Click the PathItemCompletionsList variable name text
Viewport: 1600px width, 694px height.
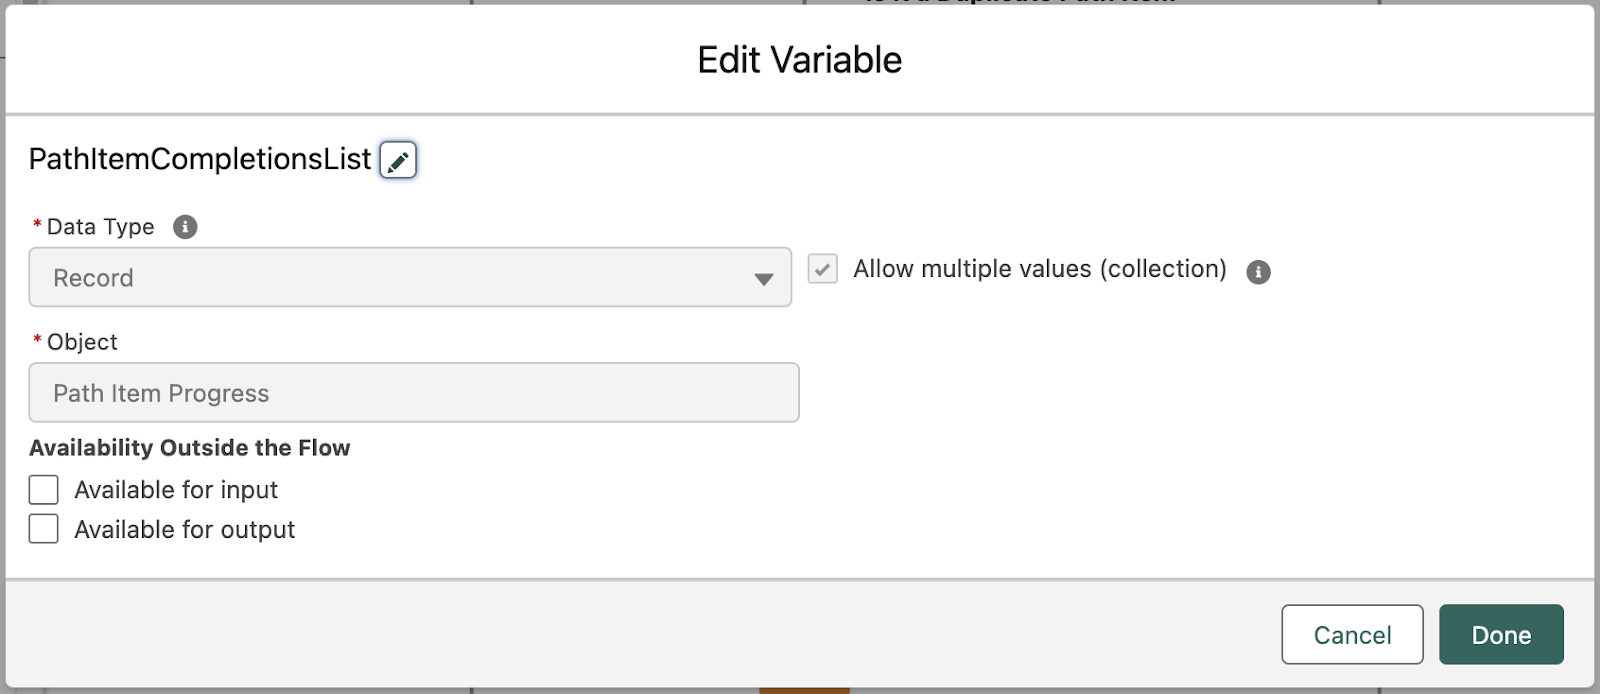click(200, 160)
